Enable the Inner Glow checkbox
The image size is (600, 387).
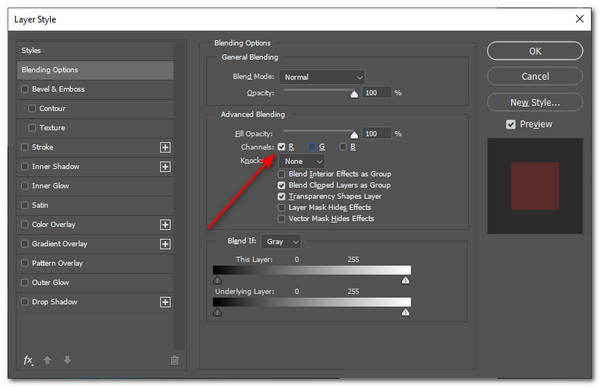point(25,186)
